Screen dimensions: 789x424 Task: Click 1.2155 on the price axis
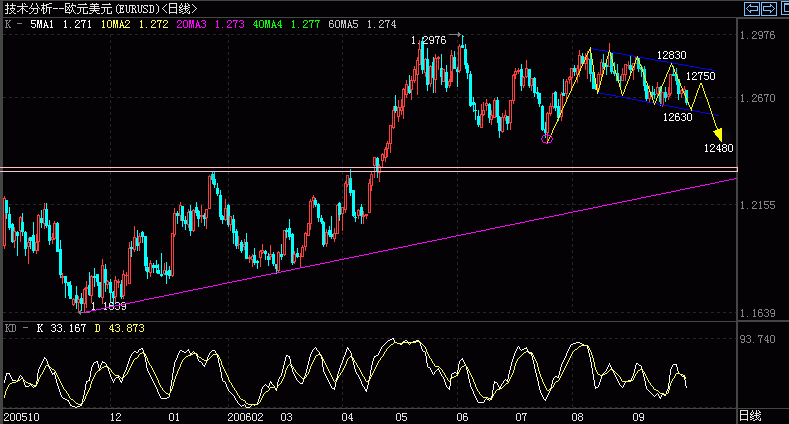click(757, 205)
